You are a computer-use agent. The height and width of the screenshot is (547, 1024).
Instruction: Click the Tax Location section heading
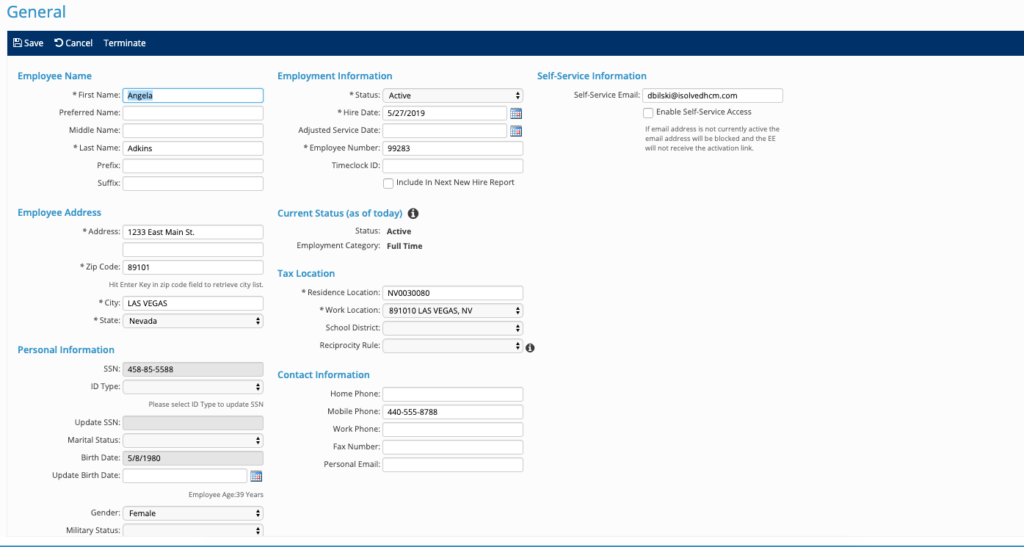(306, 274)
